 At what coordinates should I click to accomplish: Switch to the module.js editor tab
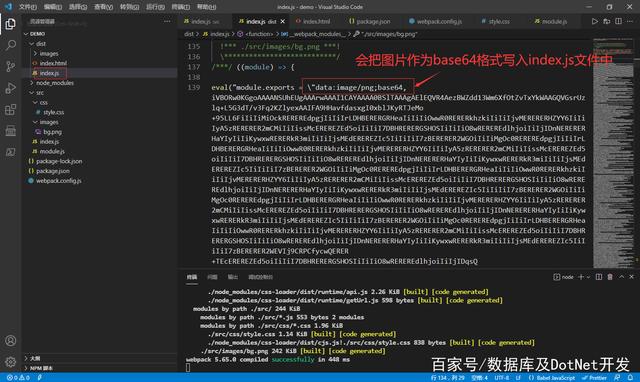point(551,21)
